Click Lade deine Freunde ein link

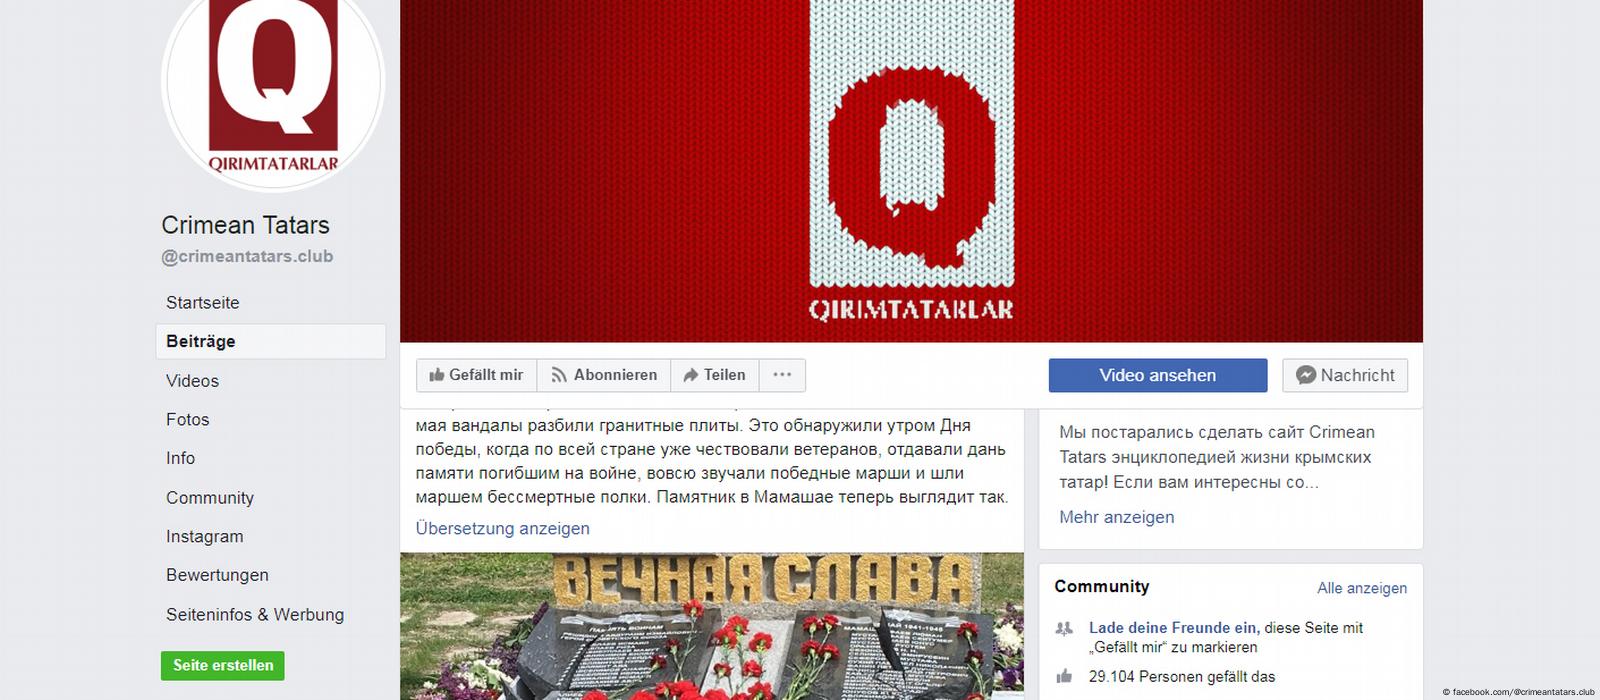coord(1173,628)
